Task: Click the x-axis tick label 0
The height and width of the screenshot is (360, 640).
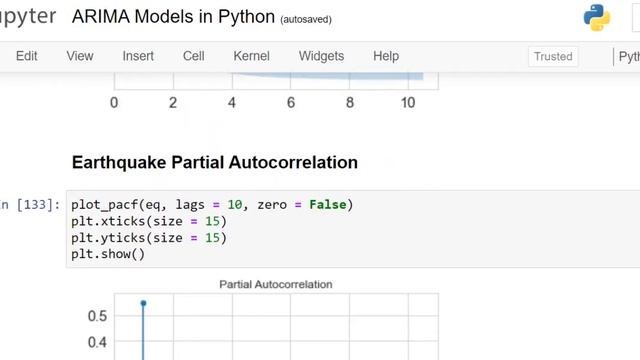Action: coord(114,102)
